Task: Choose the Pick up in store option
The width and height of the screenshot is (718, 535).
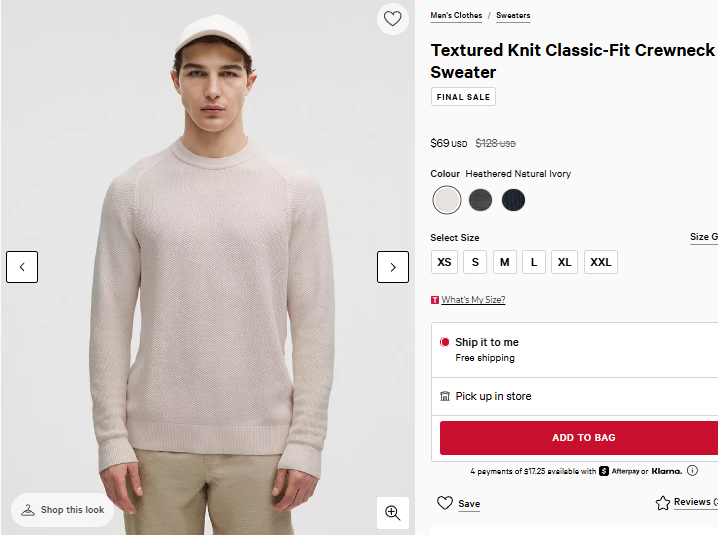Action: tap(446, 396)
